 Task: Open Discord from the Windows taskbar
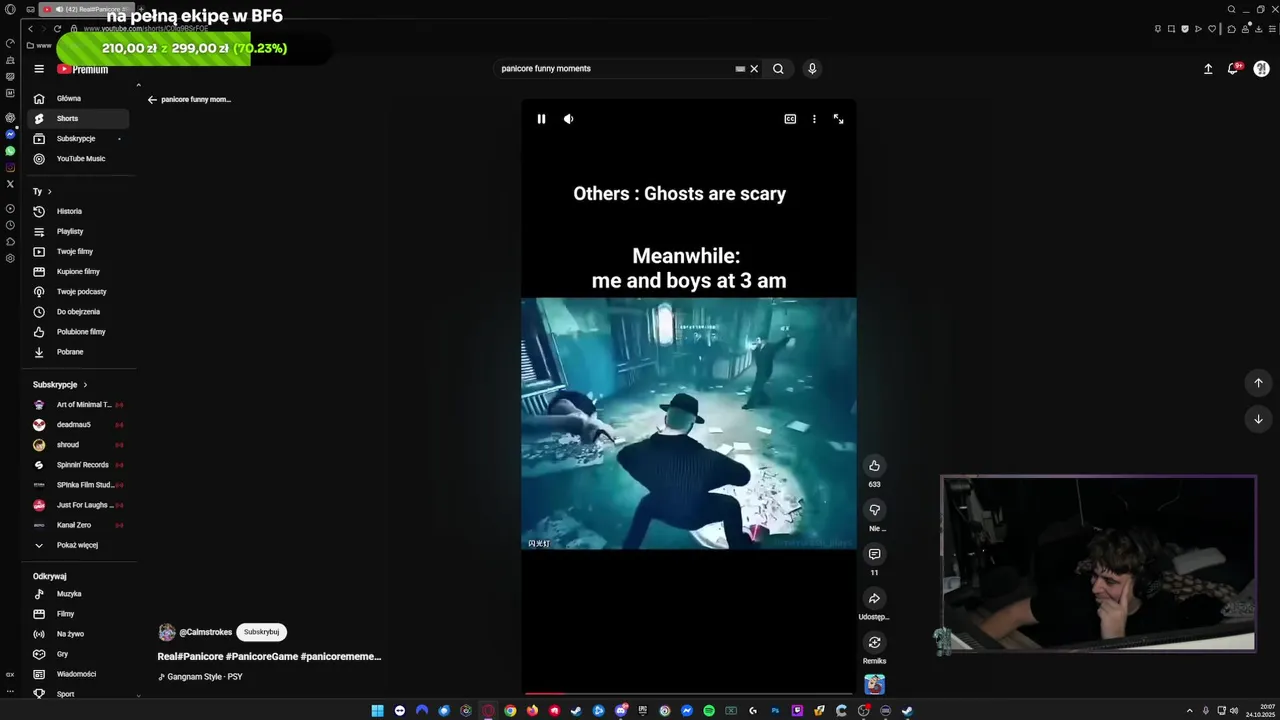pos(621,711)
